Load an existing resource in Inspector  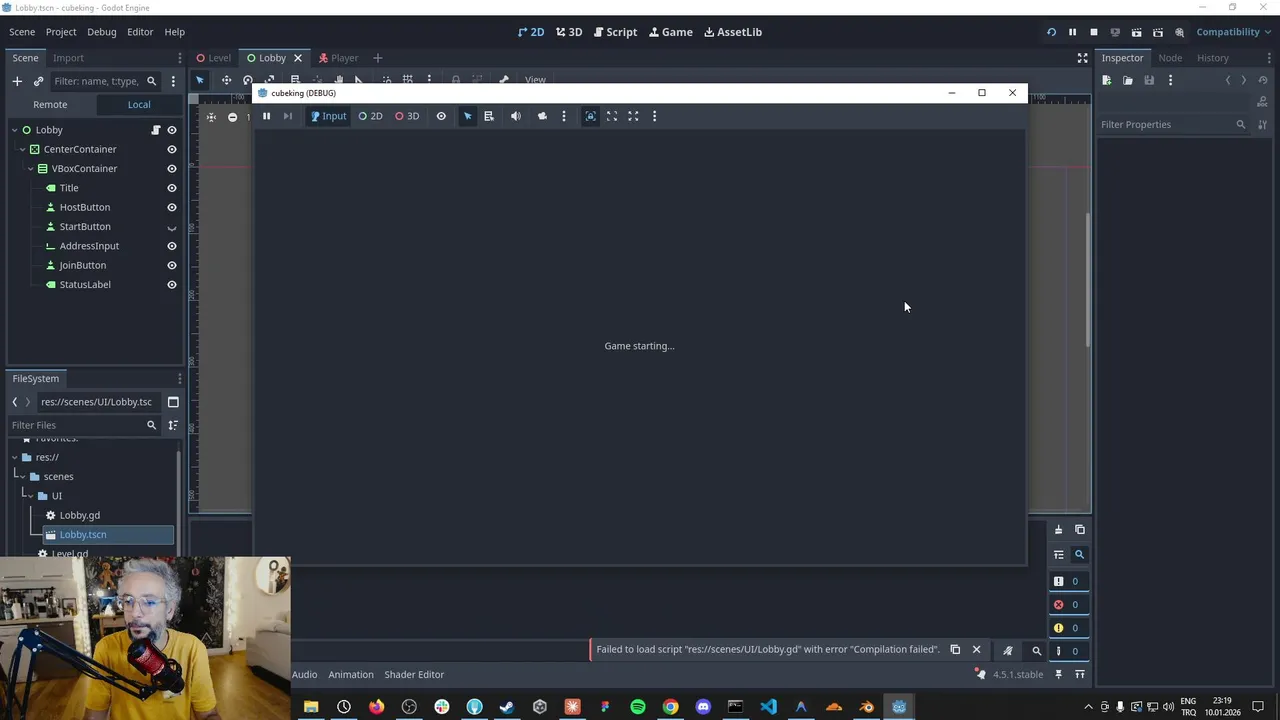[x=1128, y=80]
